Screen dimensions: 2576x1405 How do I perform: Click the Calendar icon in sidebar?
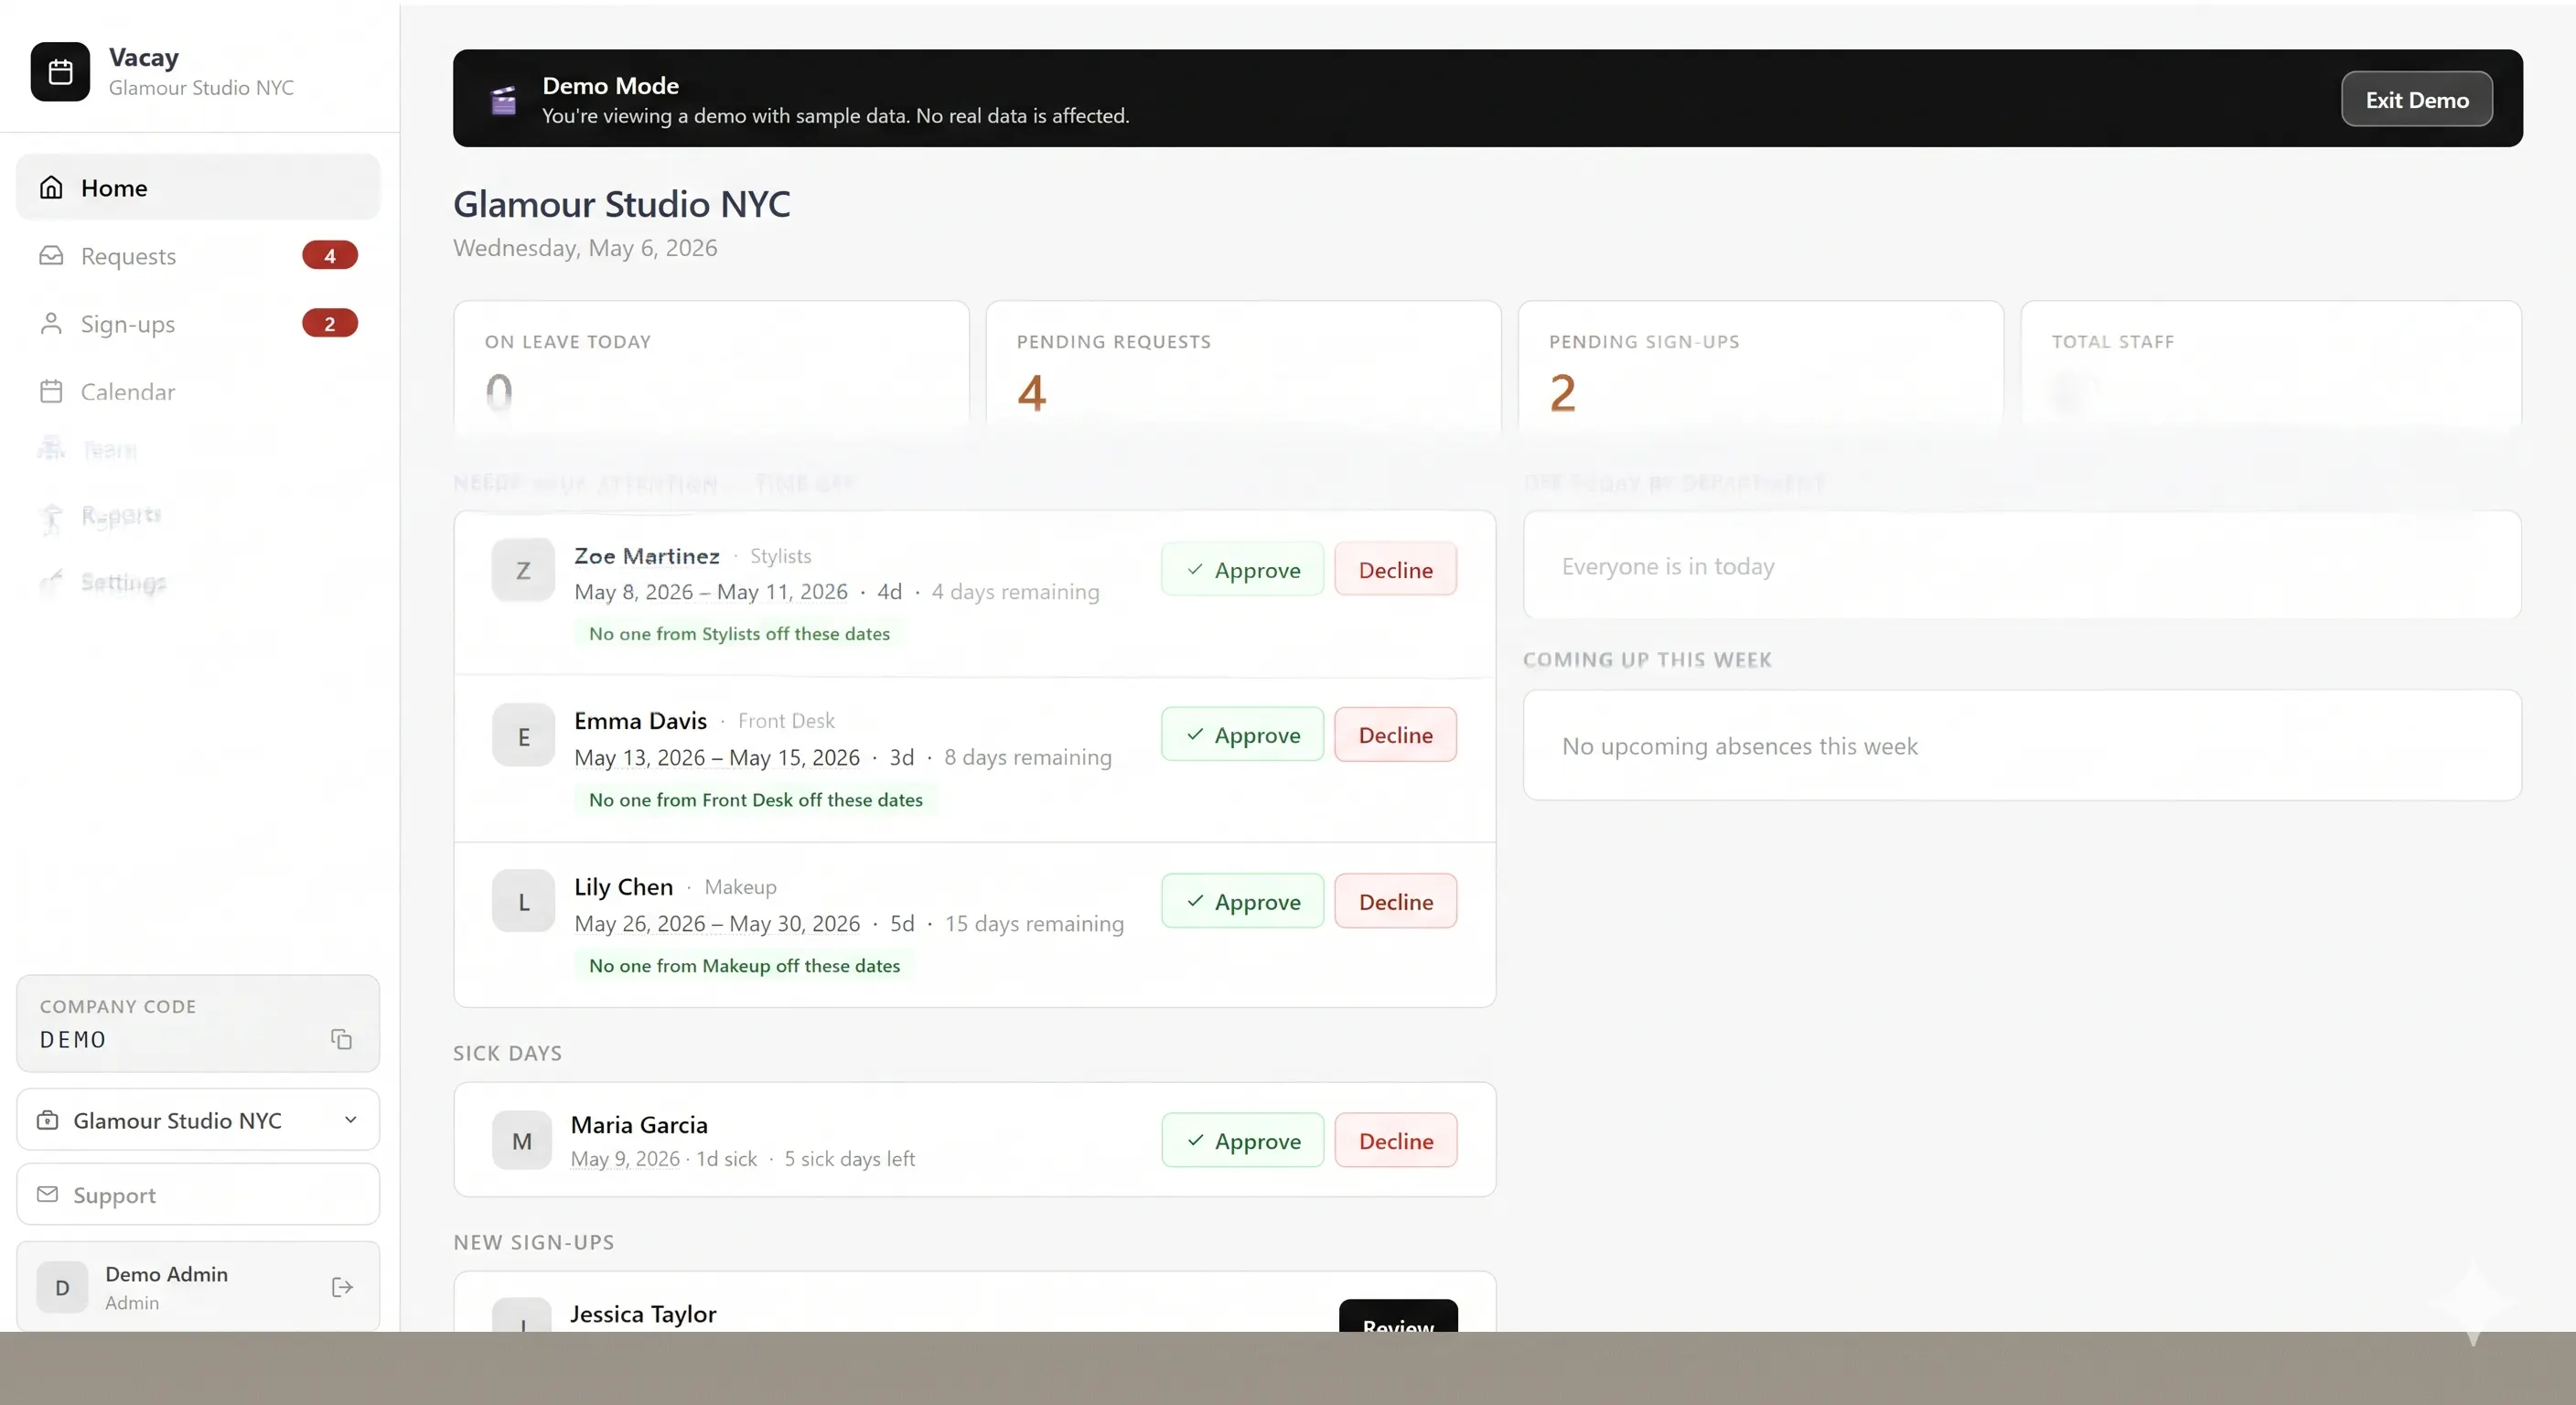[x=51, y=392]
